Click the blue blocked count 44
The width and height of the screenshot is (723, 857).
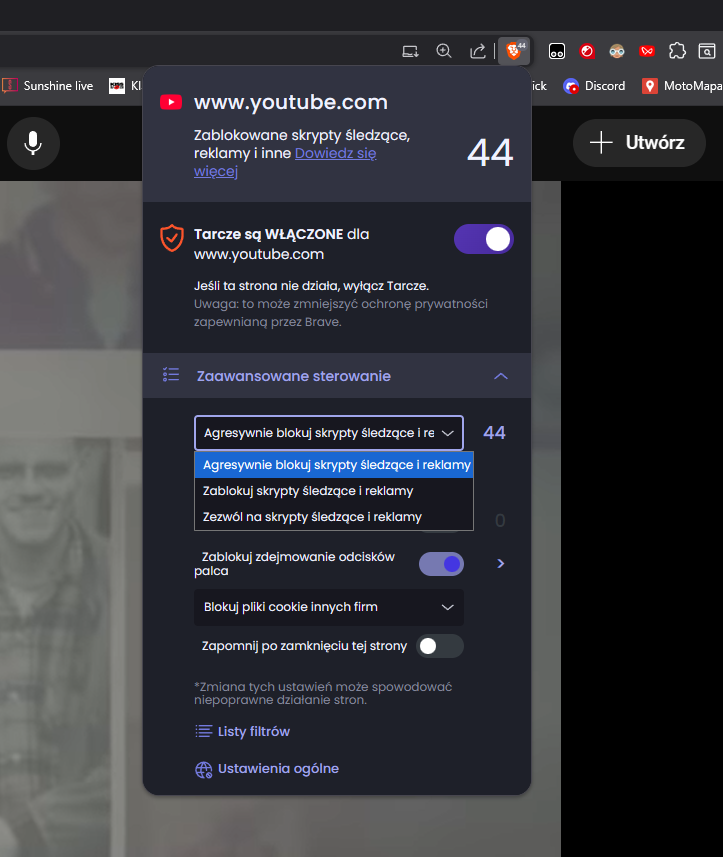point(494,433)
